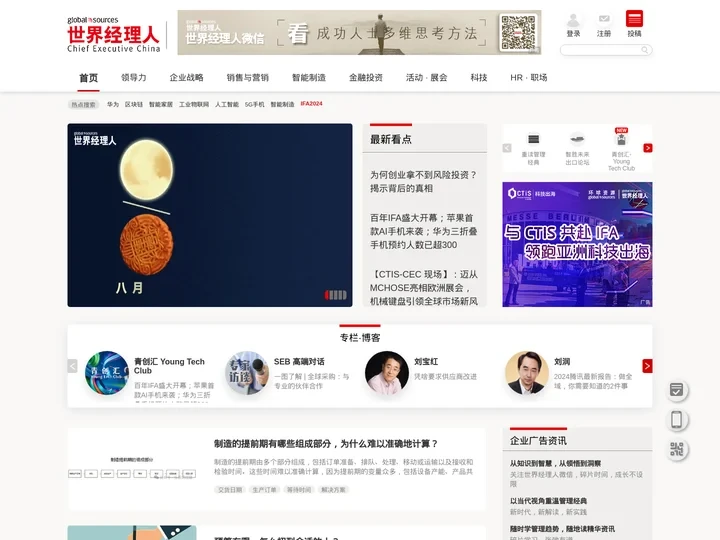
Task: Open the 世界经理人 logo
Action: point(113,34)
